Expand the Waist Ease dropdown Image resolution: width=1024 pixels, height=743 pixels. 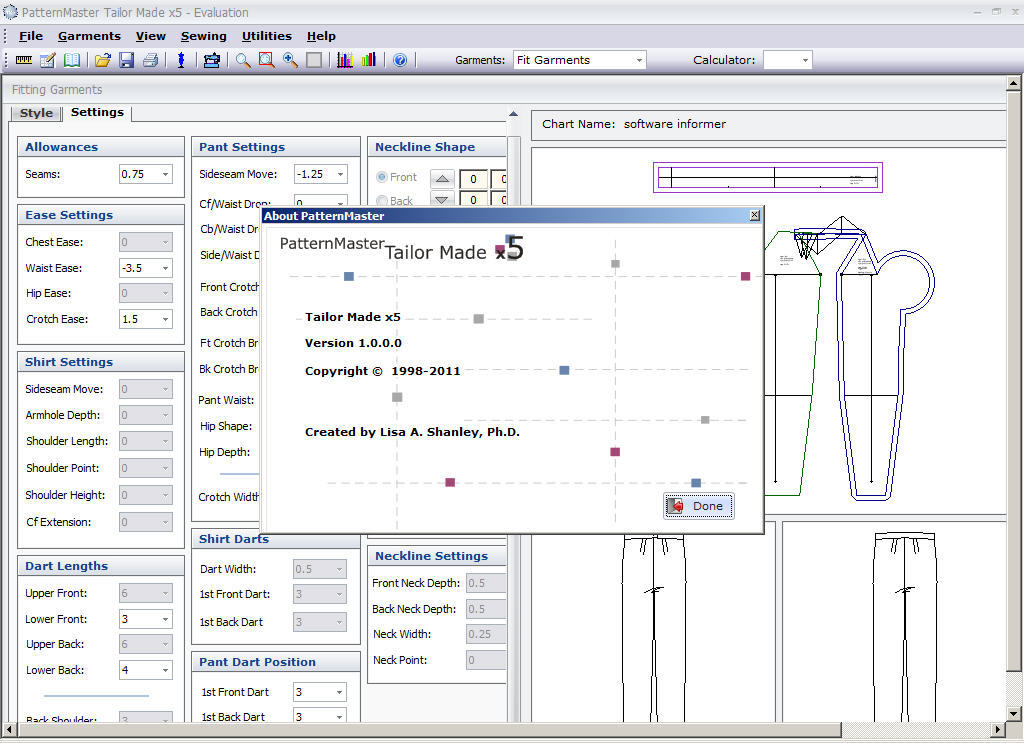point(165,268)
